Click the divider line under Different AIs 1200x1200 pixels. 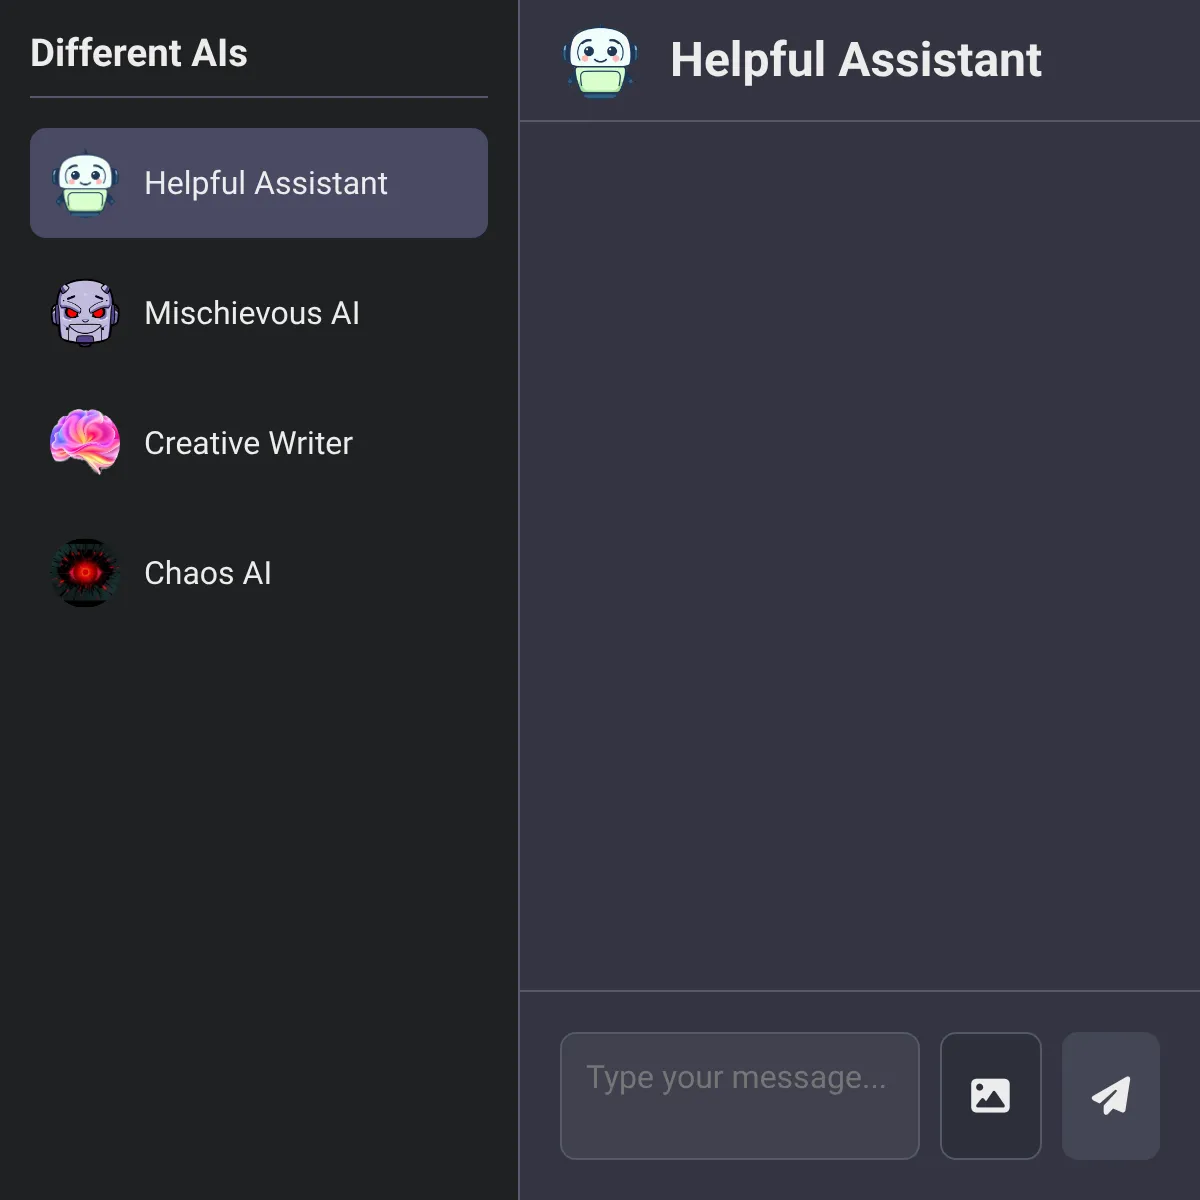(x=259, y=97)
